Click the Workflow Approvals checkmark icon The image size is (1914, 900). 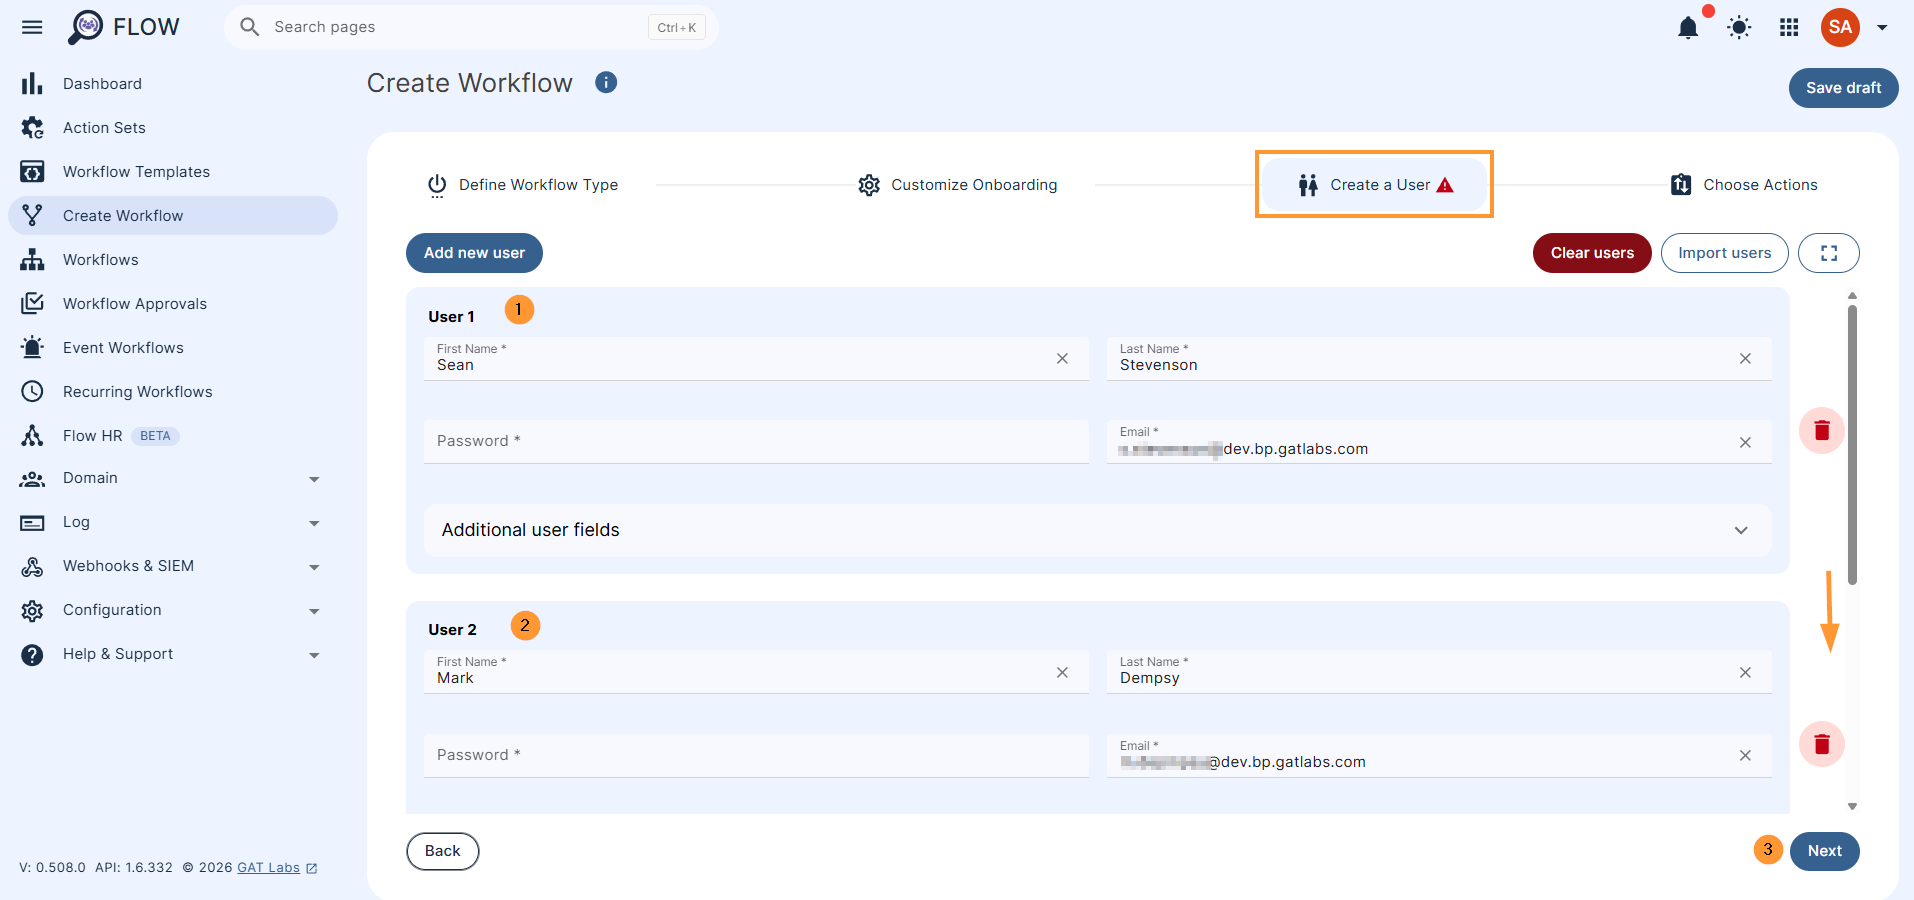[32, 303]
